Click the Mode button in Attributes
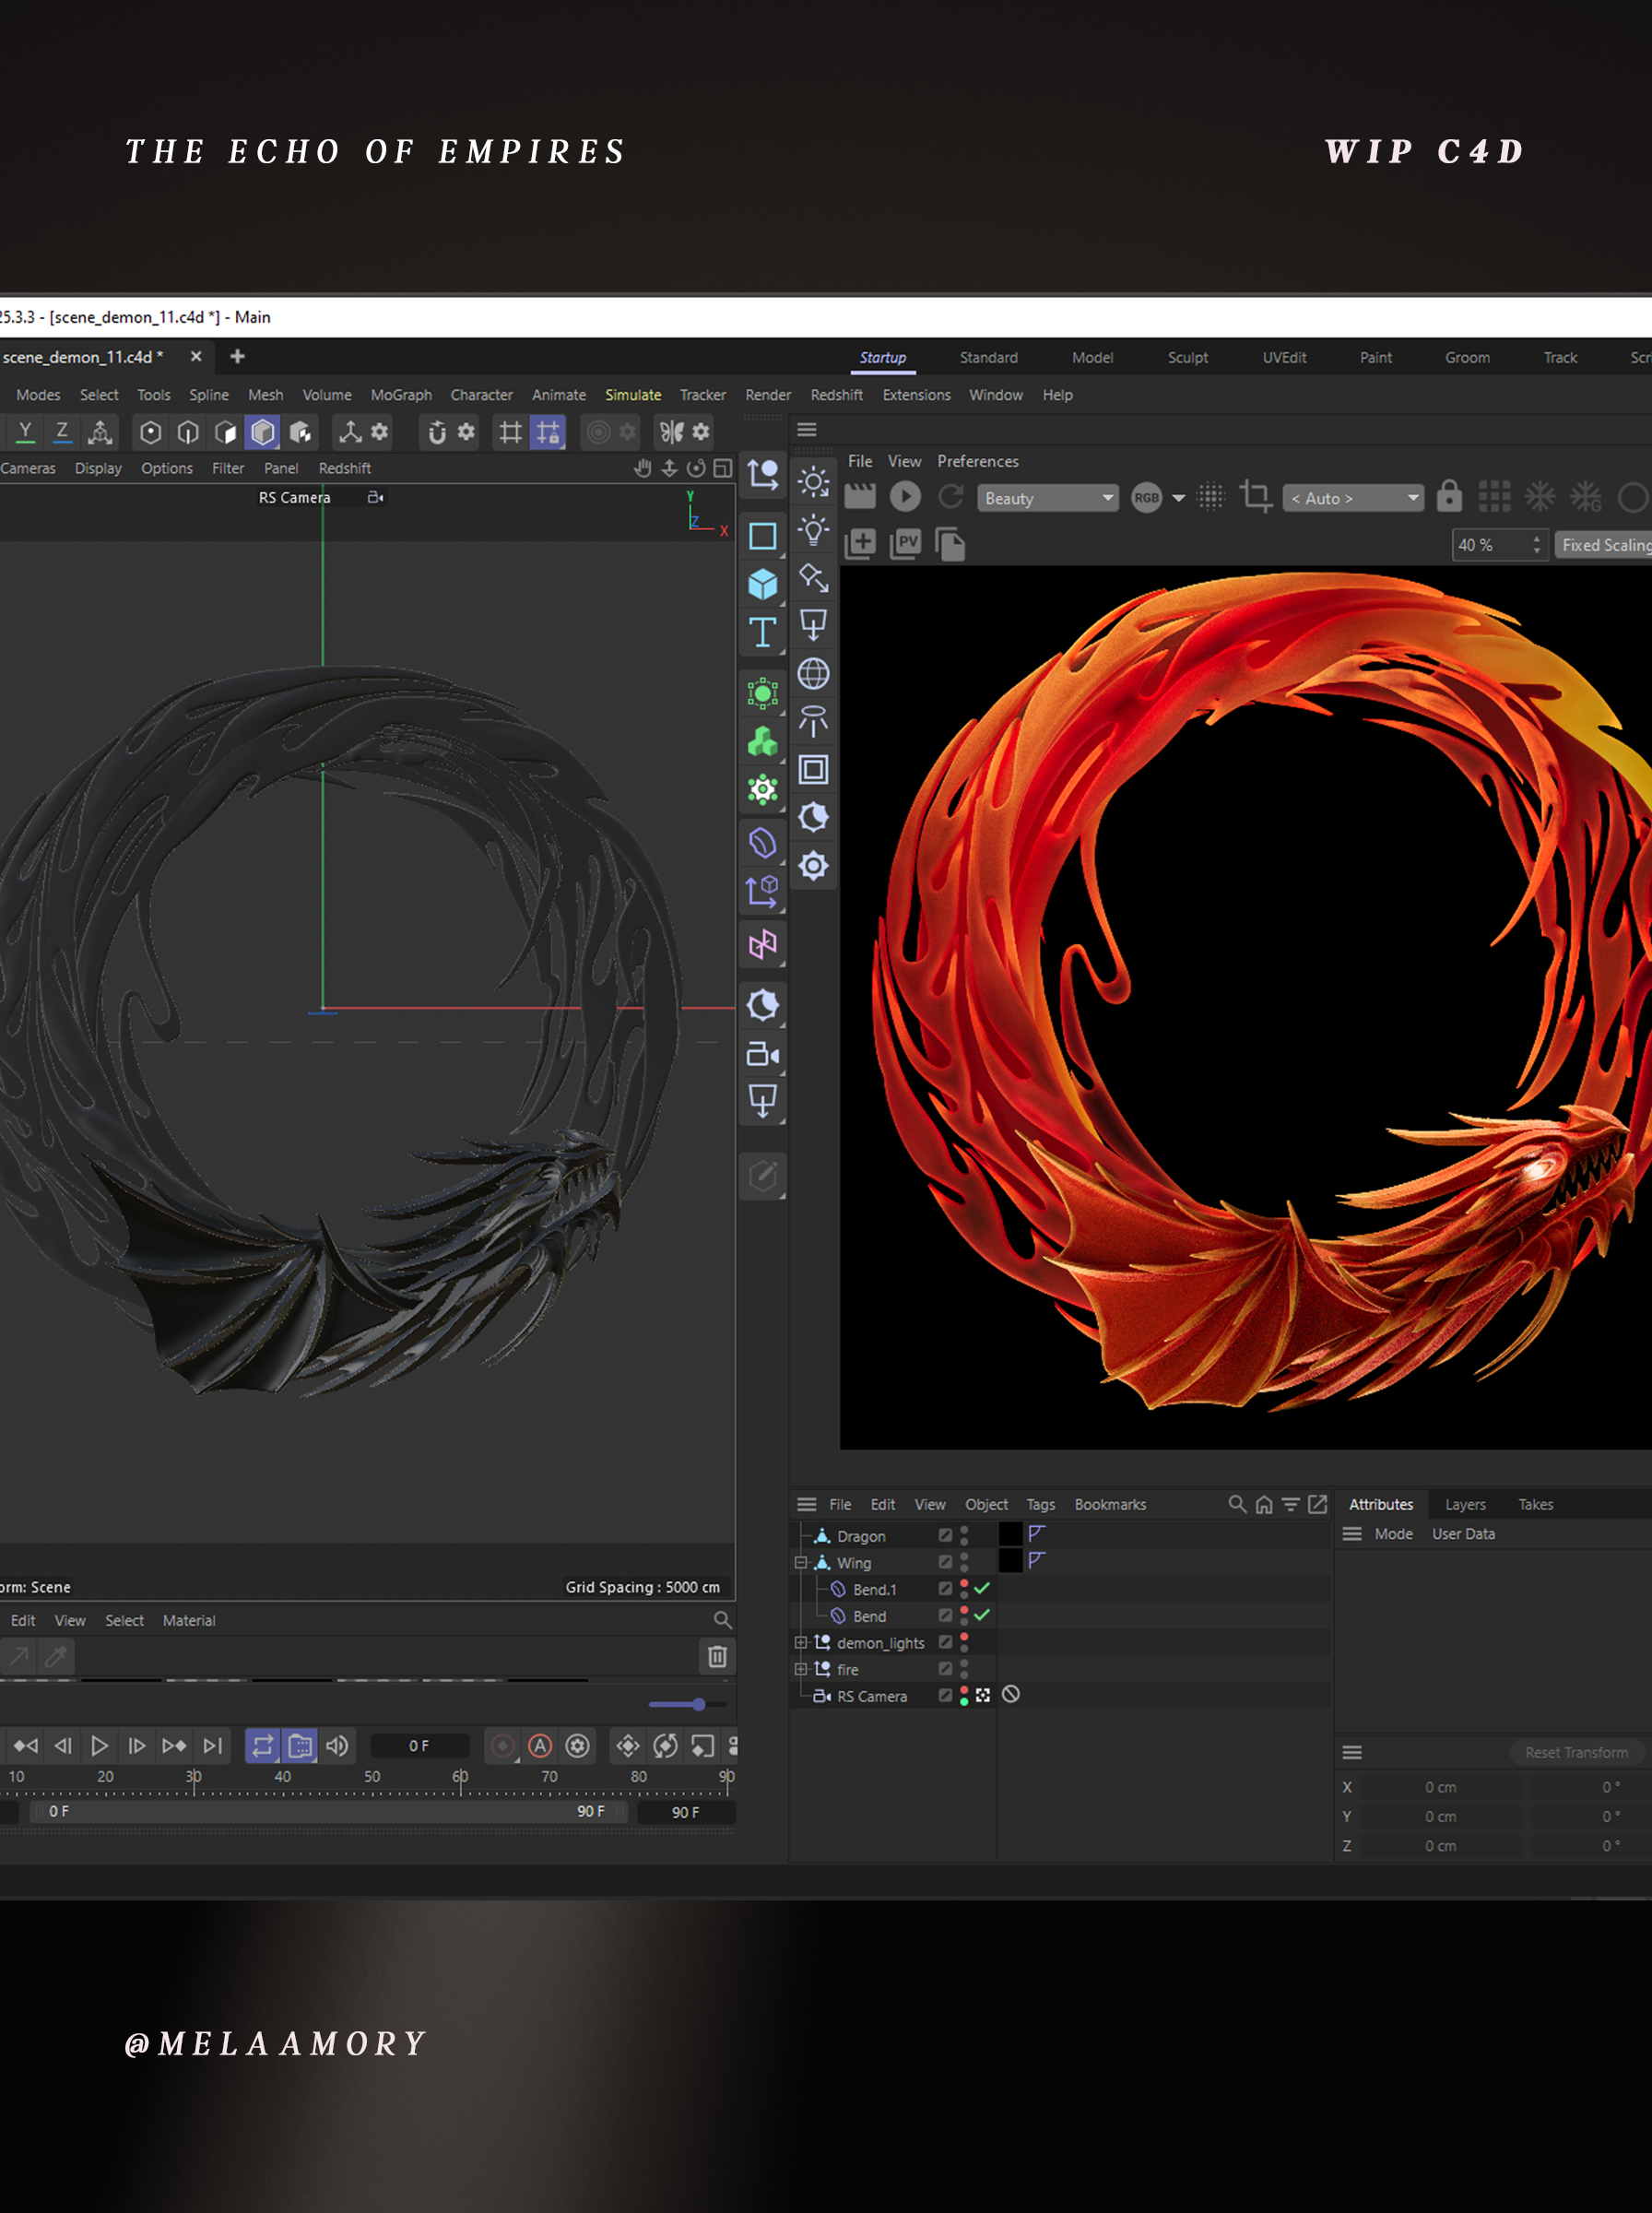 [x=1393, y=1534]
